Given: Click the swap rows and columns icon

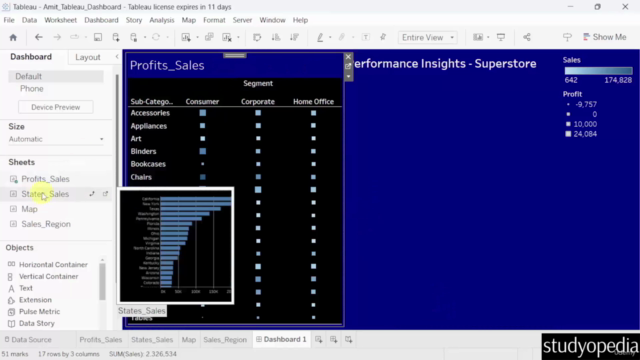Looking at the screenshot, I should click(x=257, y=38).
